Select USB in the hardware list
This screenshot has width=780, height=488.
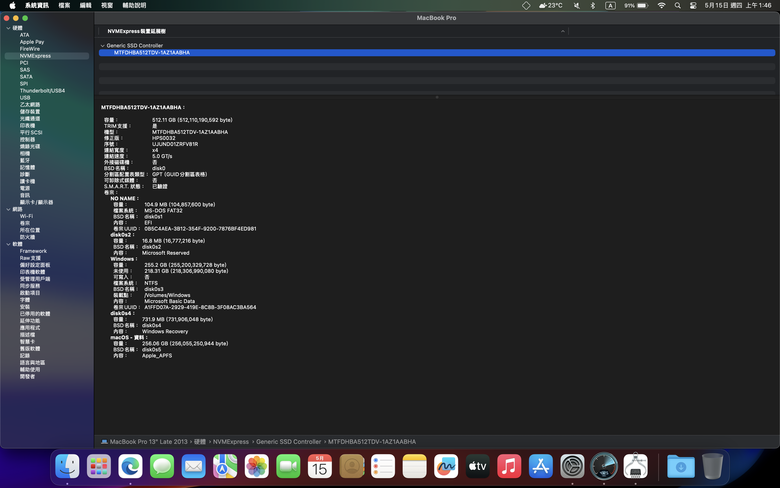pyautogui.click(x=25, y=98)
